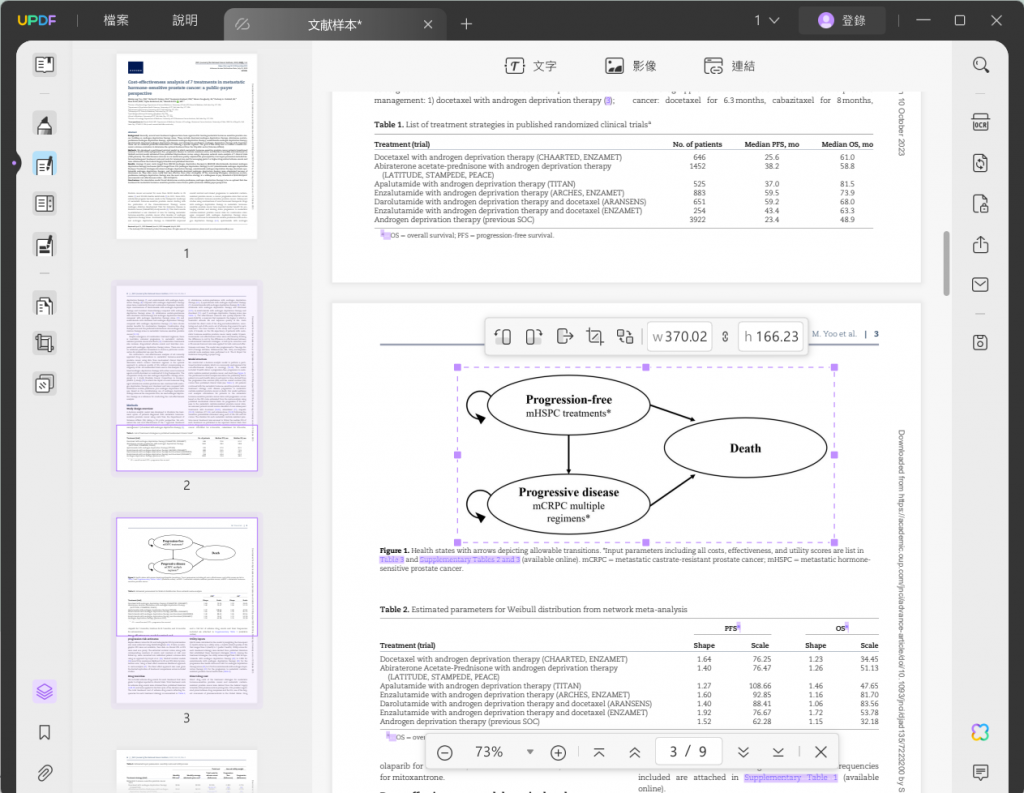
Task: Open the Convert PDF tool
Action: tap(980, 163)
